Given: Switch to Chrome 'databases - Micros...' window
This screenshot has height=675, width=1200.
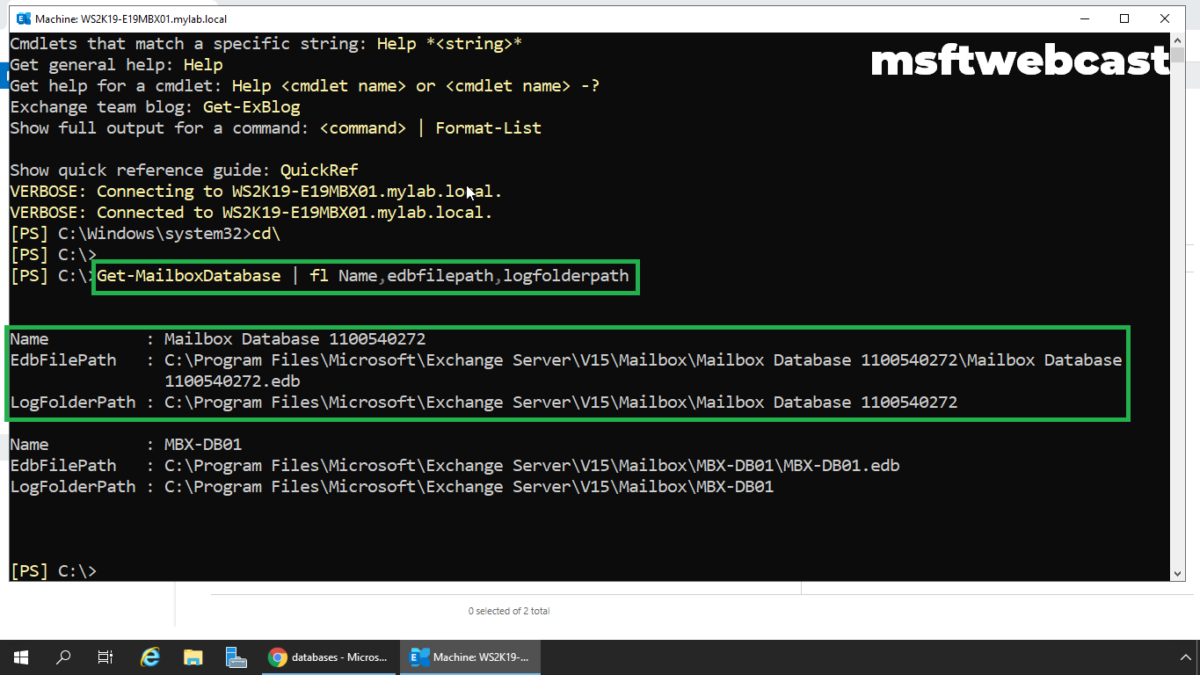Looking at the screenshot, I should pyautogui.click(x=328, y=657).
